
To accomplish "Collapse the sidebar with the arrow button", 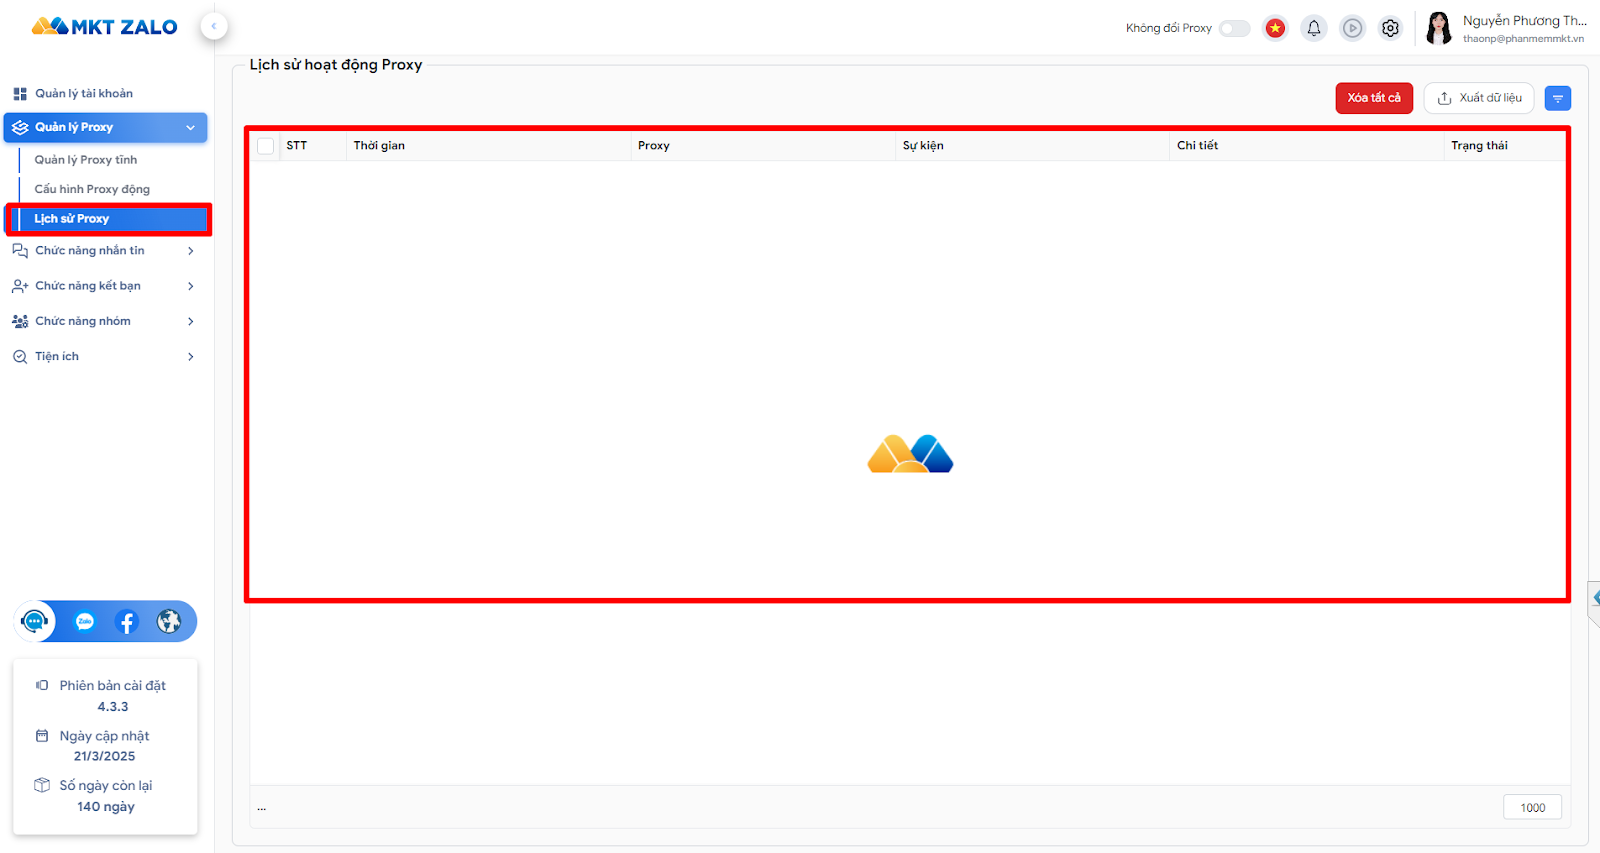I will point(214,26).
